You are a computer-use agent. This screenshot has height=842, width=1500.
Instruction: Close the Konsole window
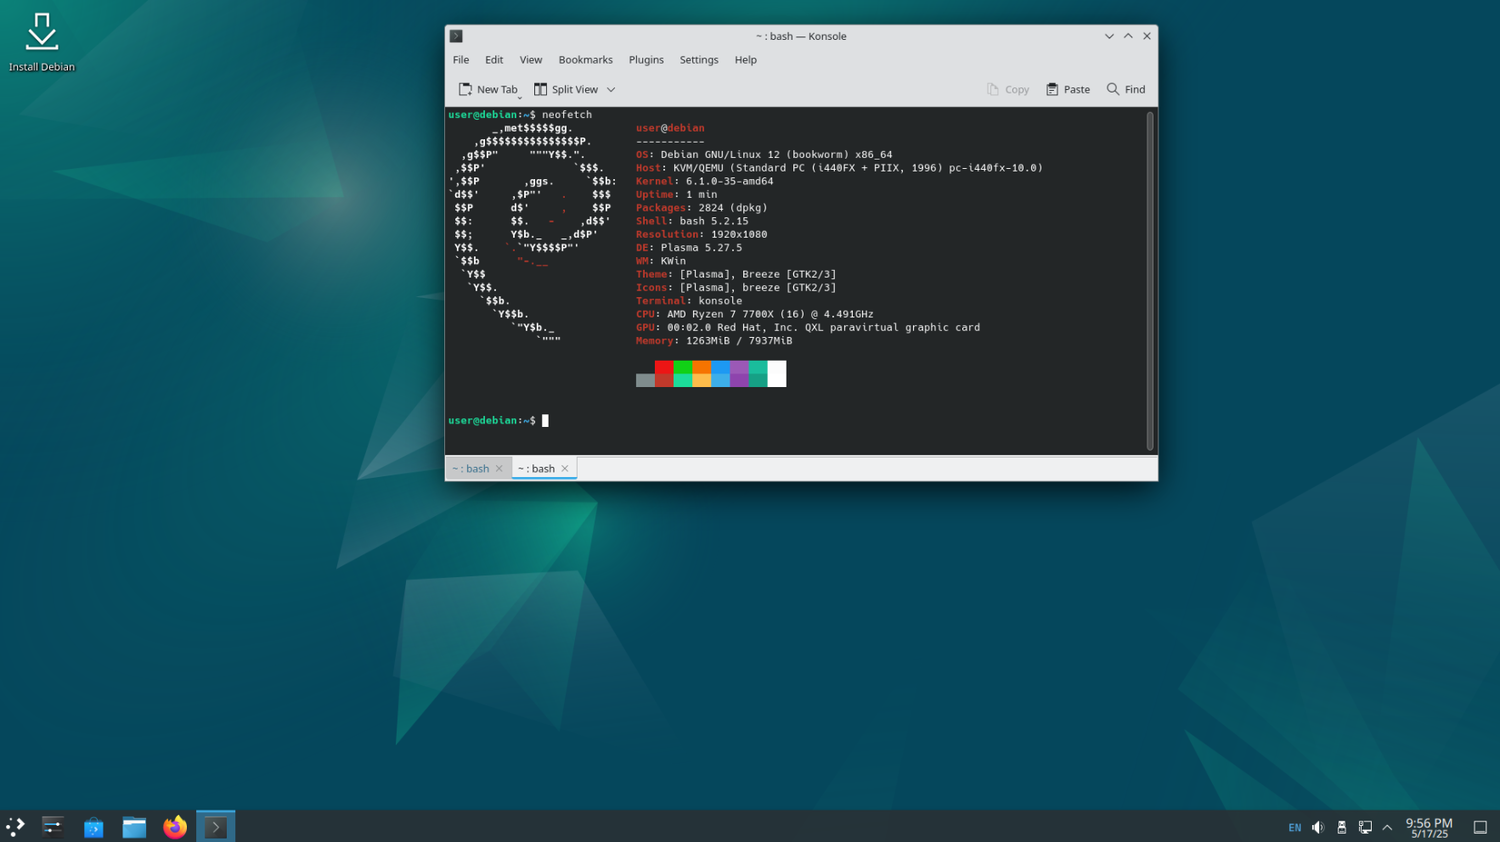(1147, 36)
